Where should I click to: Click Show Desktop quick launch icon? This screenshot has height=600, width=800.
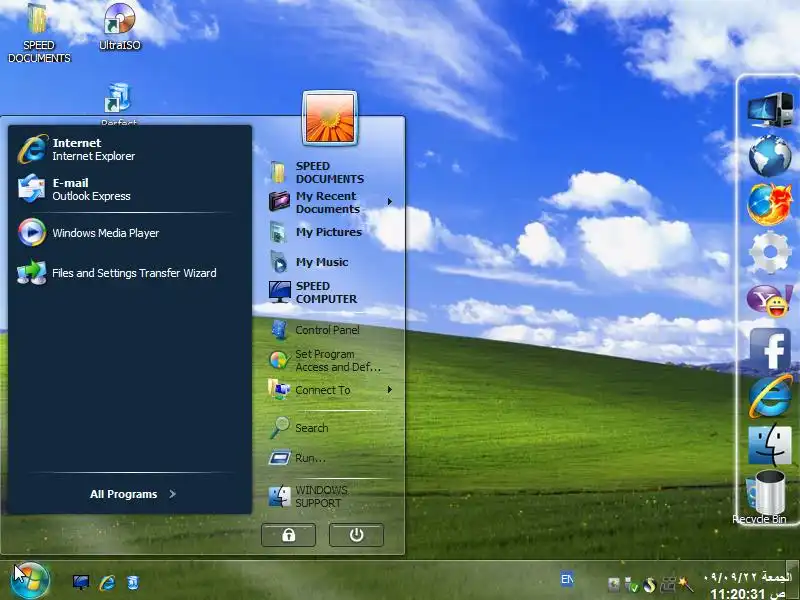pyautogui.click(x=81, y=582)
